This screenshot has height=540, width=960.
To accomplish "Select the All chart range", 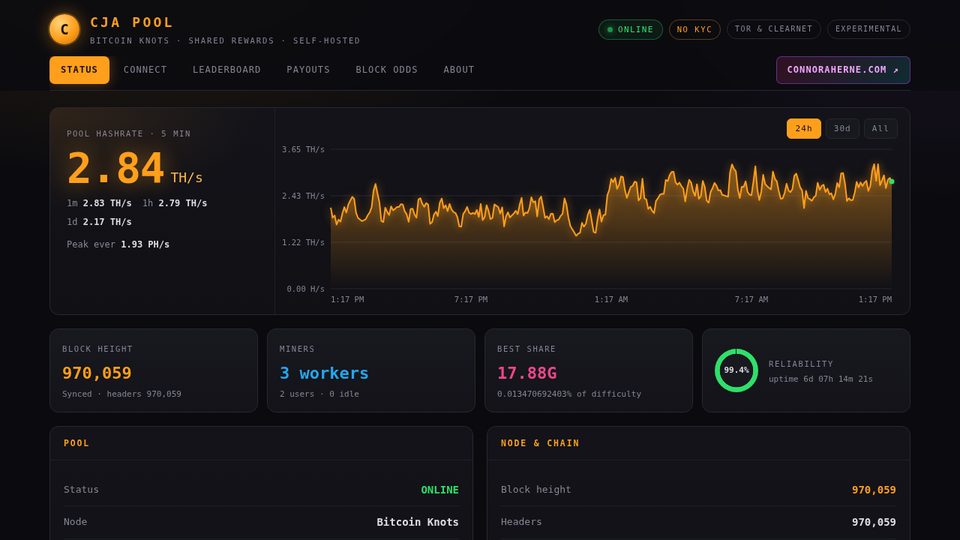I will (x=880, y=129).
